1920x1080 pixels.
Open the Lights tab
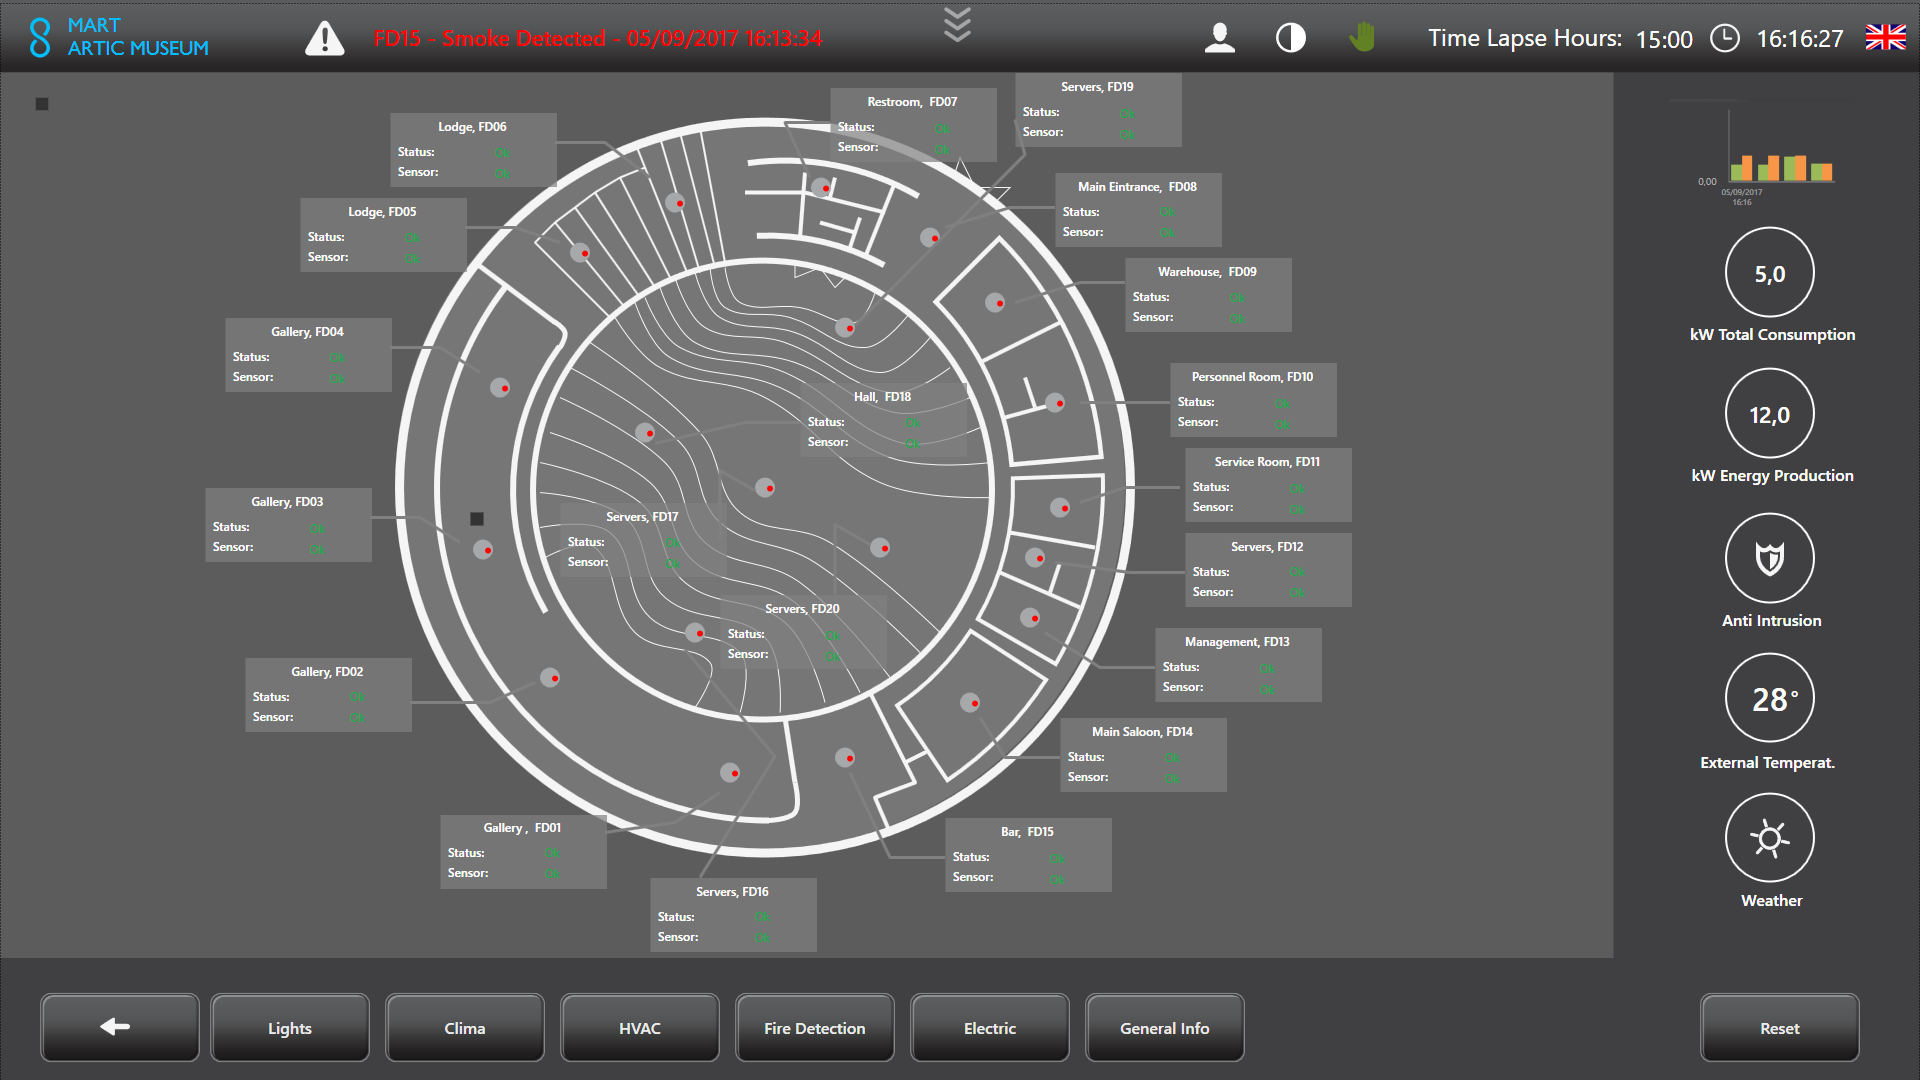290,1027
